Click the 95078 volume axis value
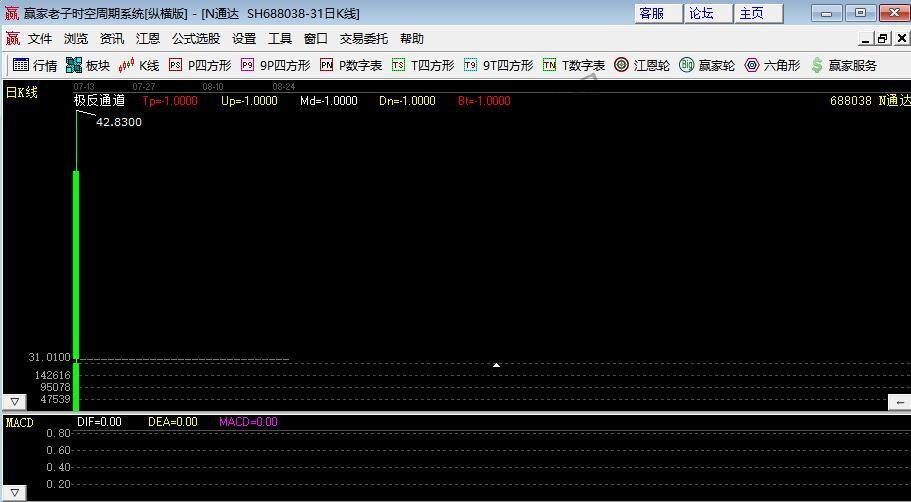 point(55,387)
